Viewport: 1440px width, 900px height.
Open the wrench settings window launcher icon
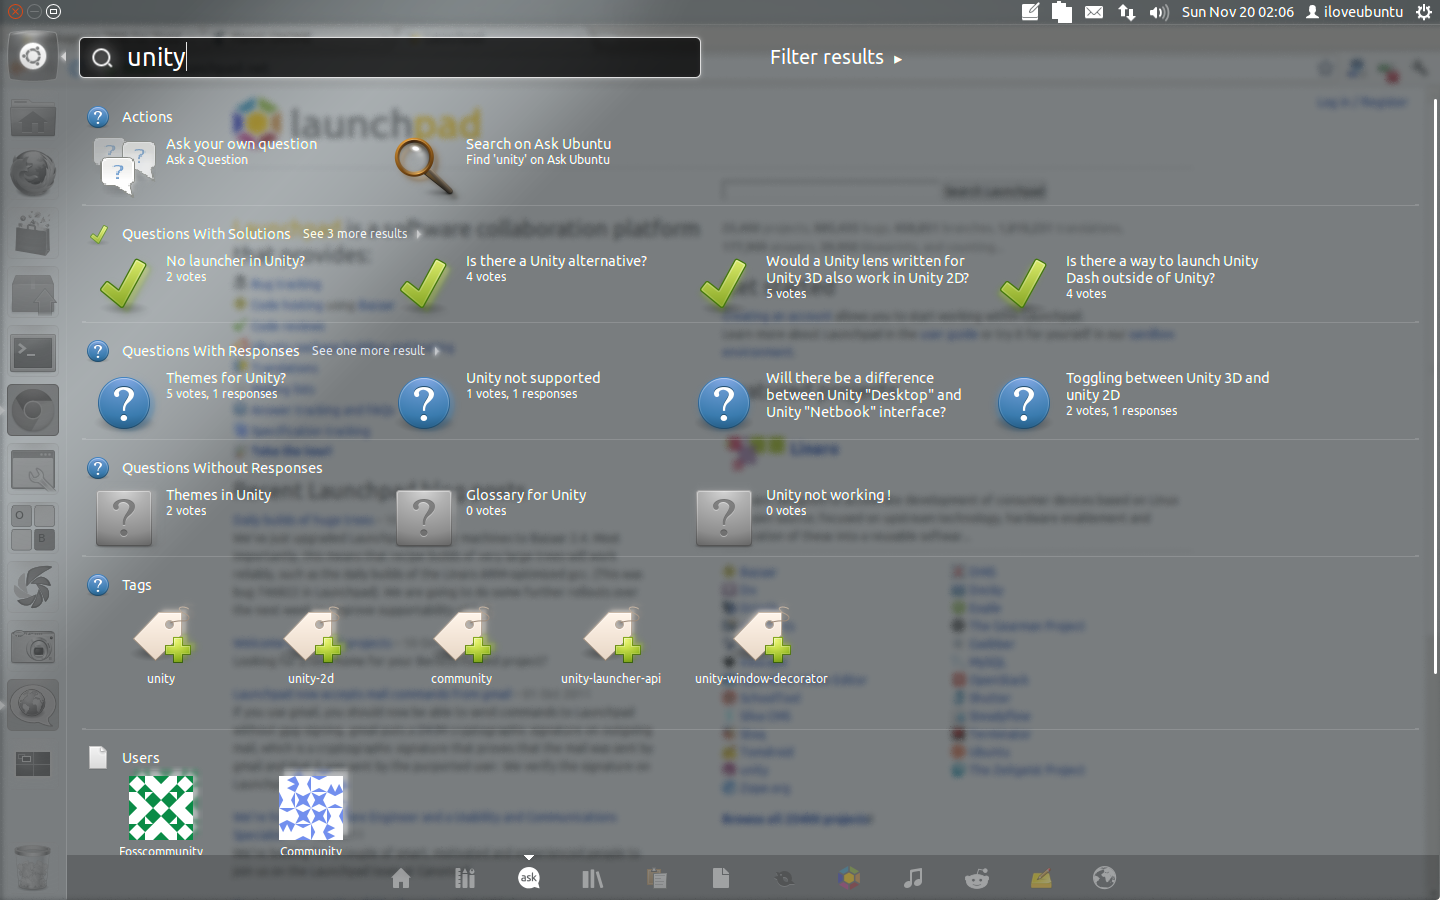pyautogui.click(x=33, y=470)
